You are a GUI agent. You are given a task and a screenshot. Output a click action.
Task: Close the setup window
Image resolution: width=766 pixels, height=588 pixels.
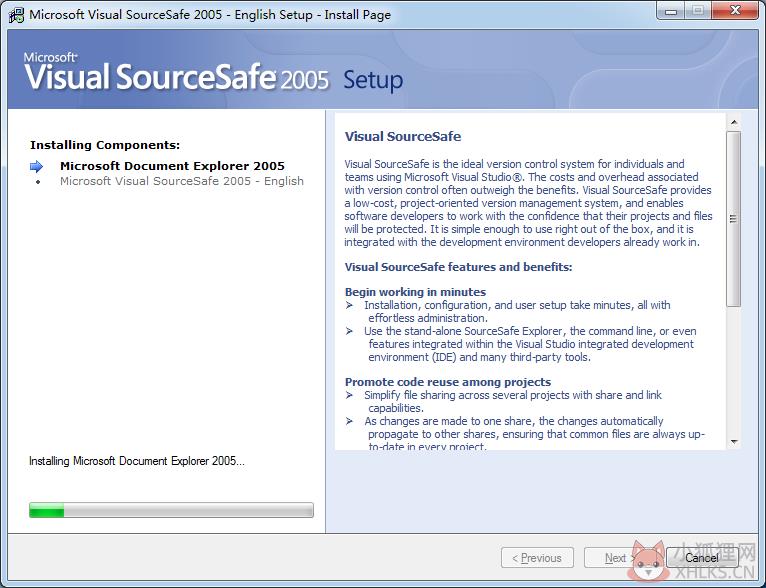[735, 11]
